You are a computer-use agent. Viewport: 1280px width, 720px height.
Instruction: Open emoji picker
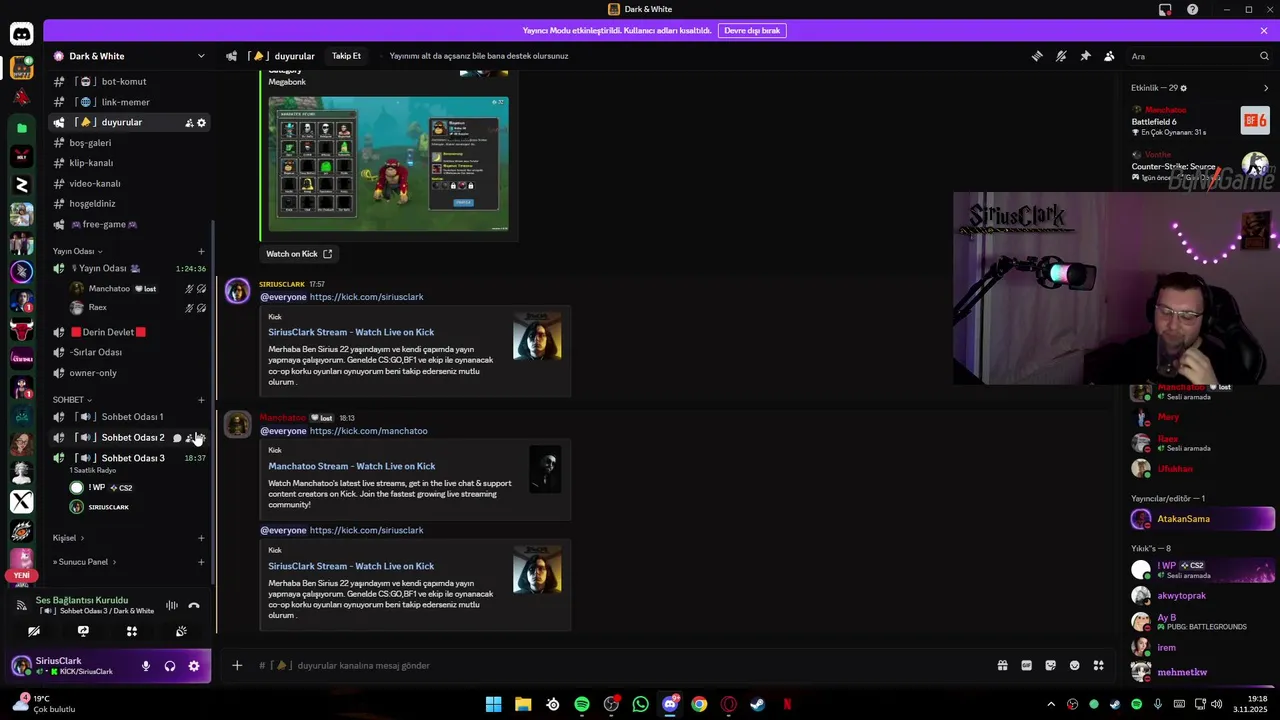tap(1075, 665)
